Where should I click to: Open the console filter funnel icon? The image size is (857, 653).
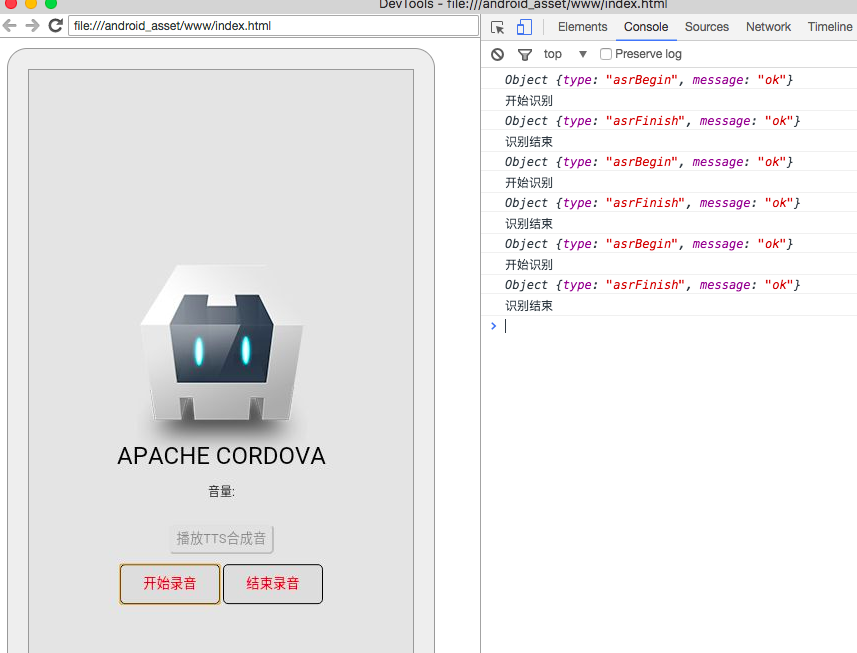(524, 54)
